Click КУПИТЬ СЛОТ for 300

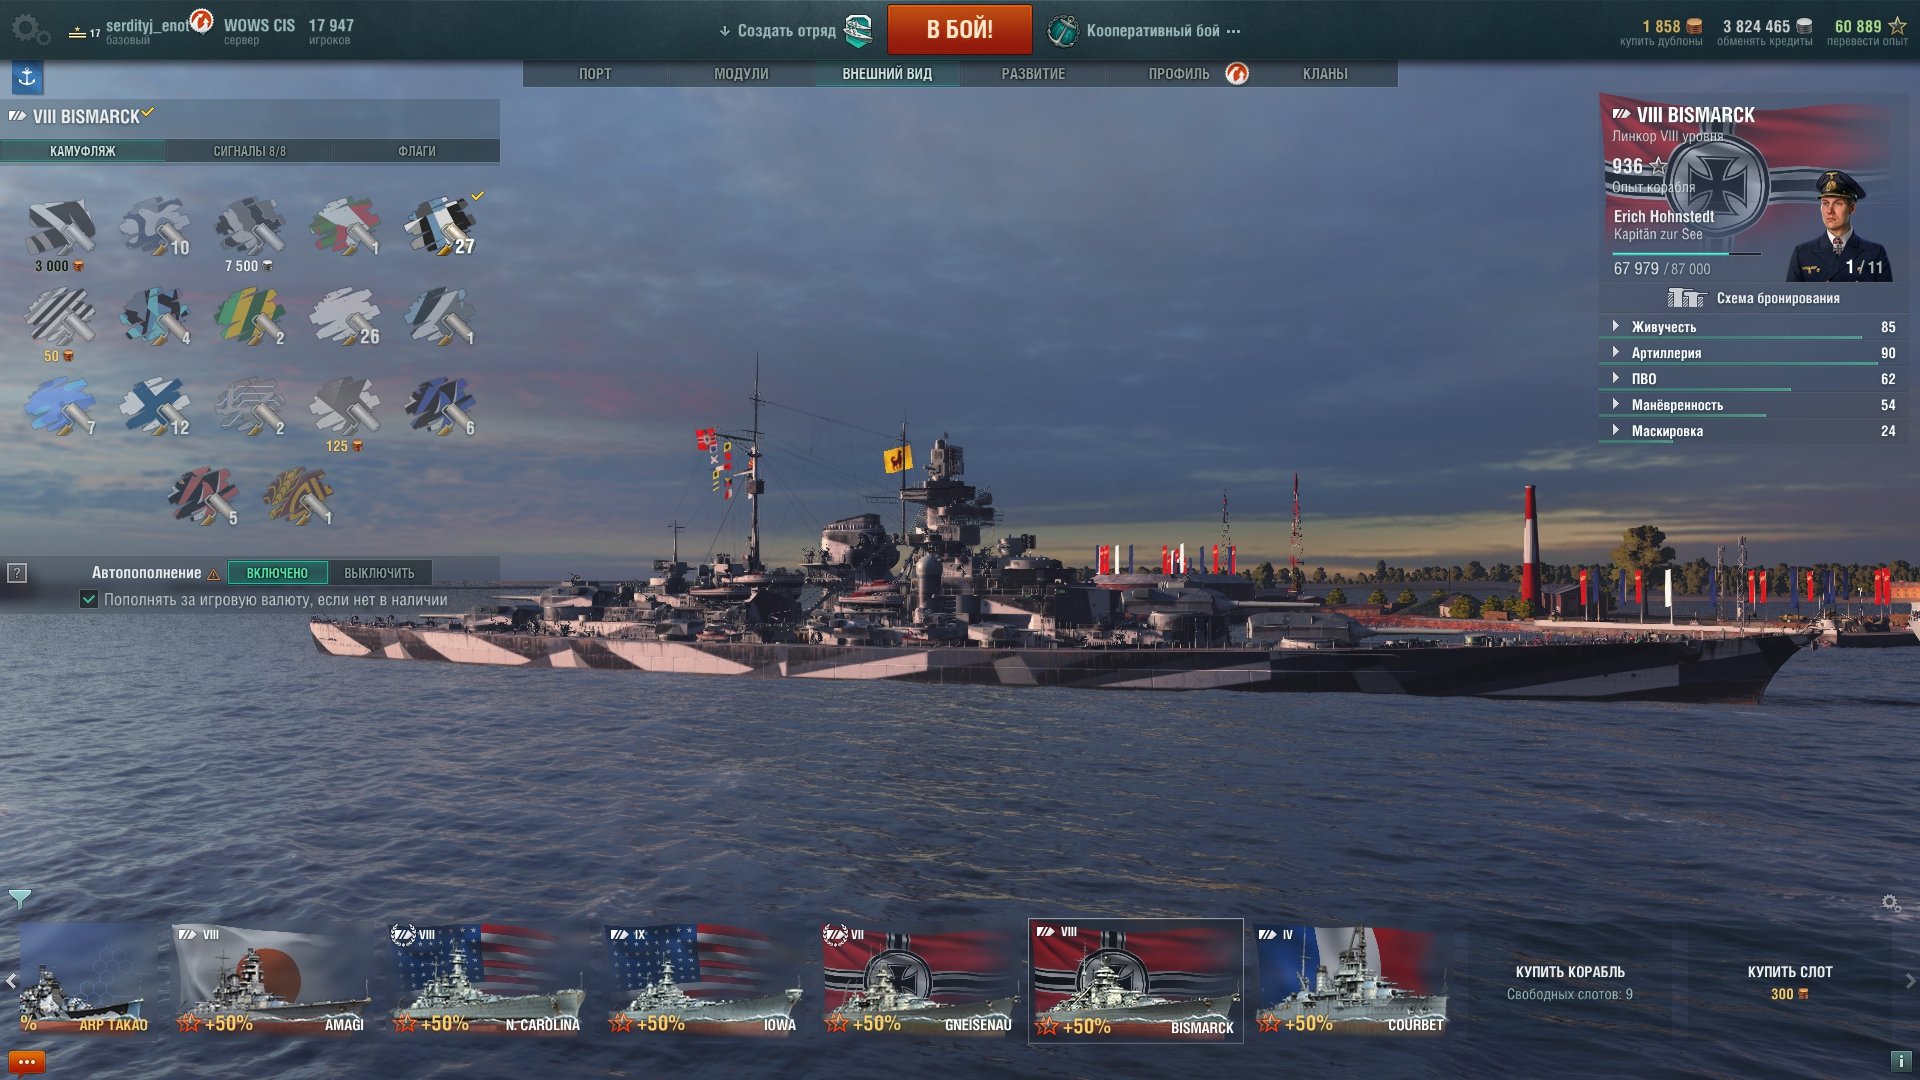coord(1789,982)
